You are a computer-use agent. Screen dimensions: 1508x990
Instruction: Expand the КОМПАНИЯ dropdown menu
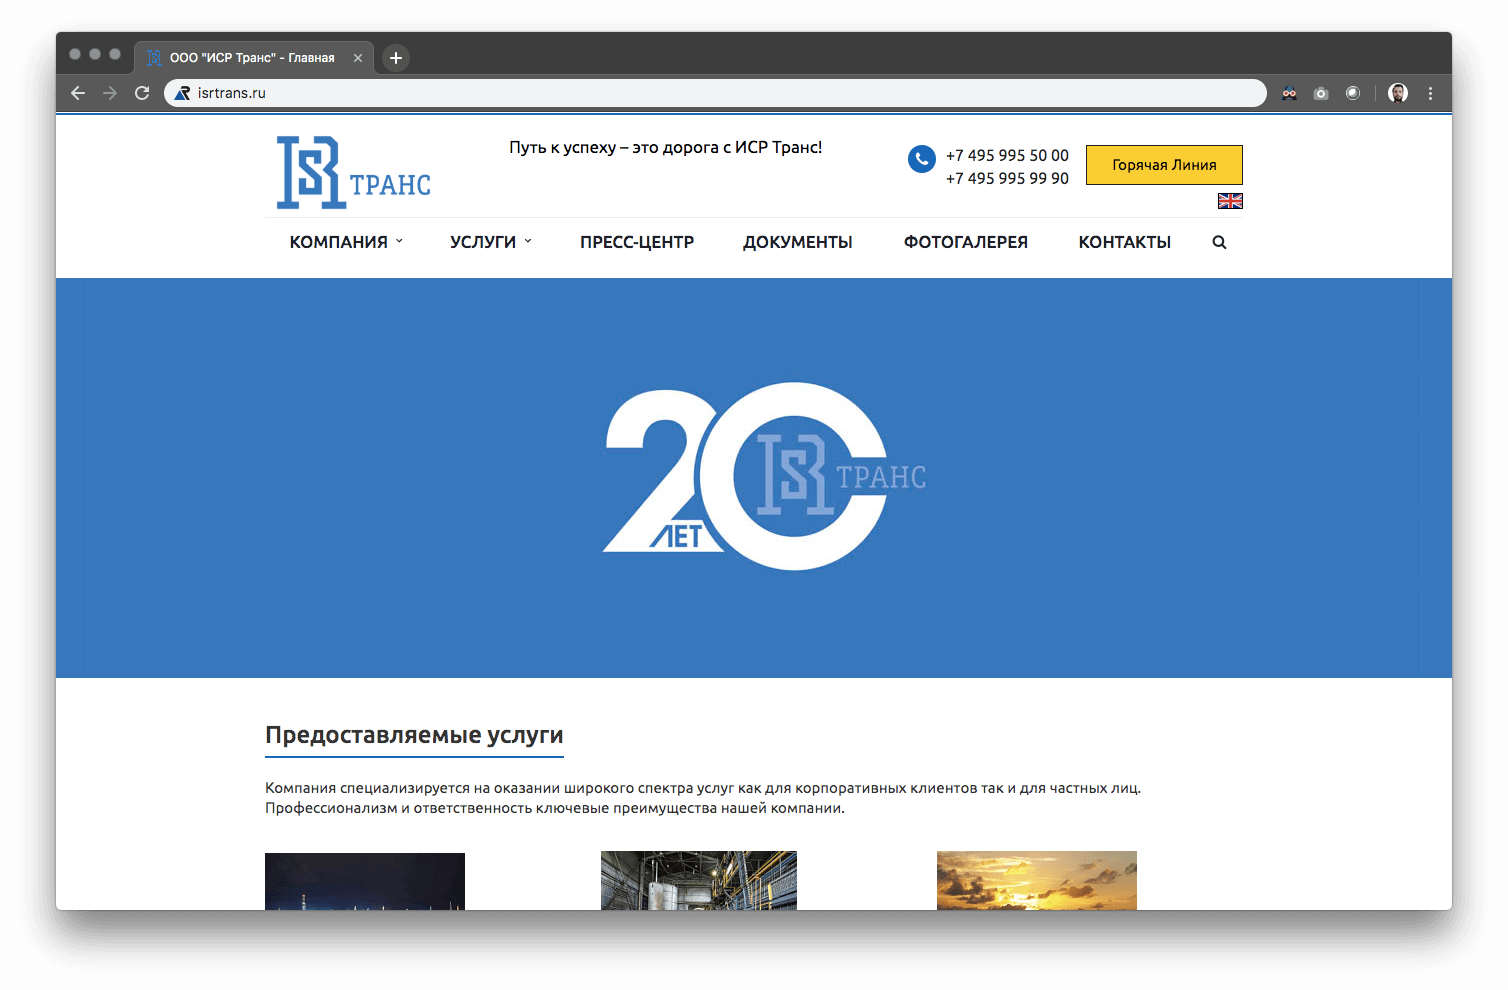(x=345, y=242)
